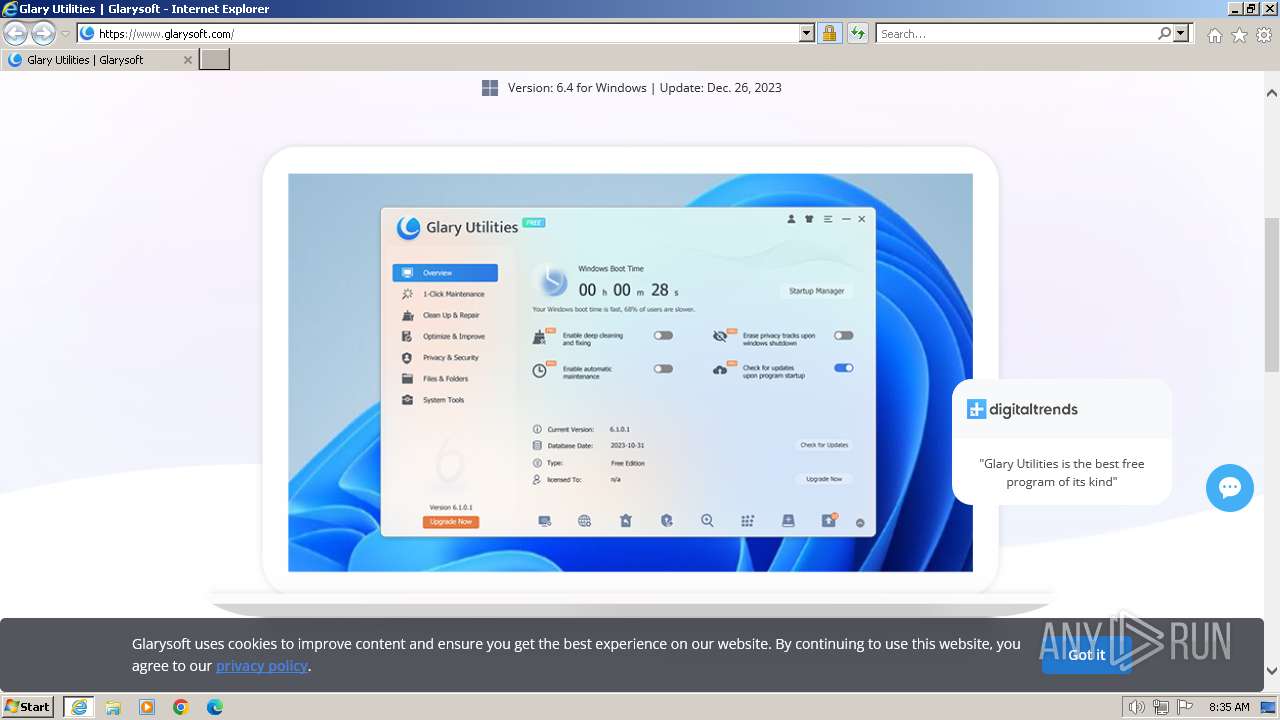The height and width of the screenshot is (720, 1280).
Task: Open the IE Home icon
Action: coord(1214,35)
